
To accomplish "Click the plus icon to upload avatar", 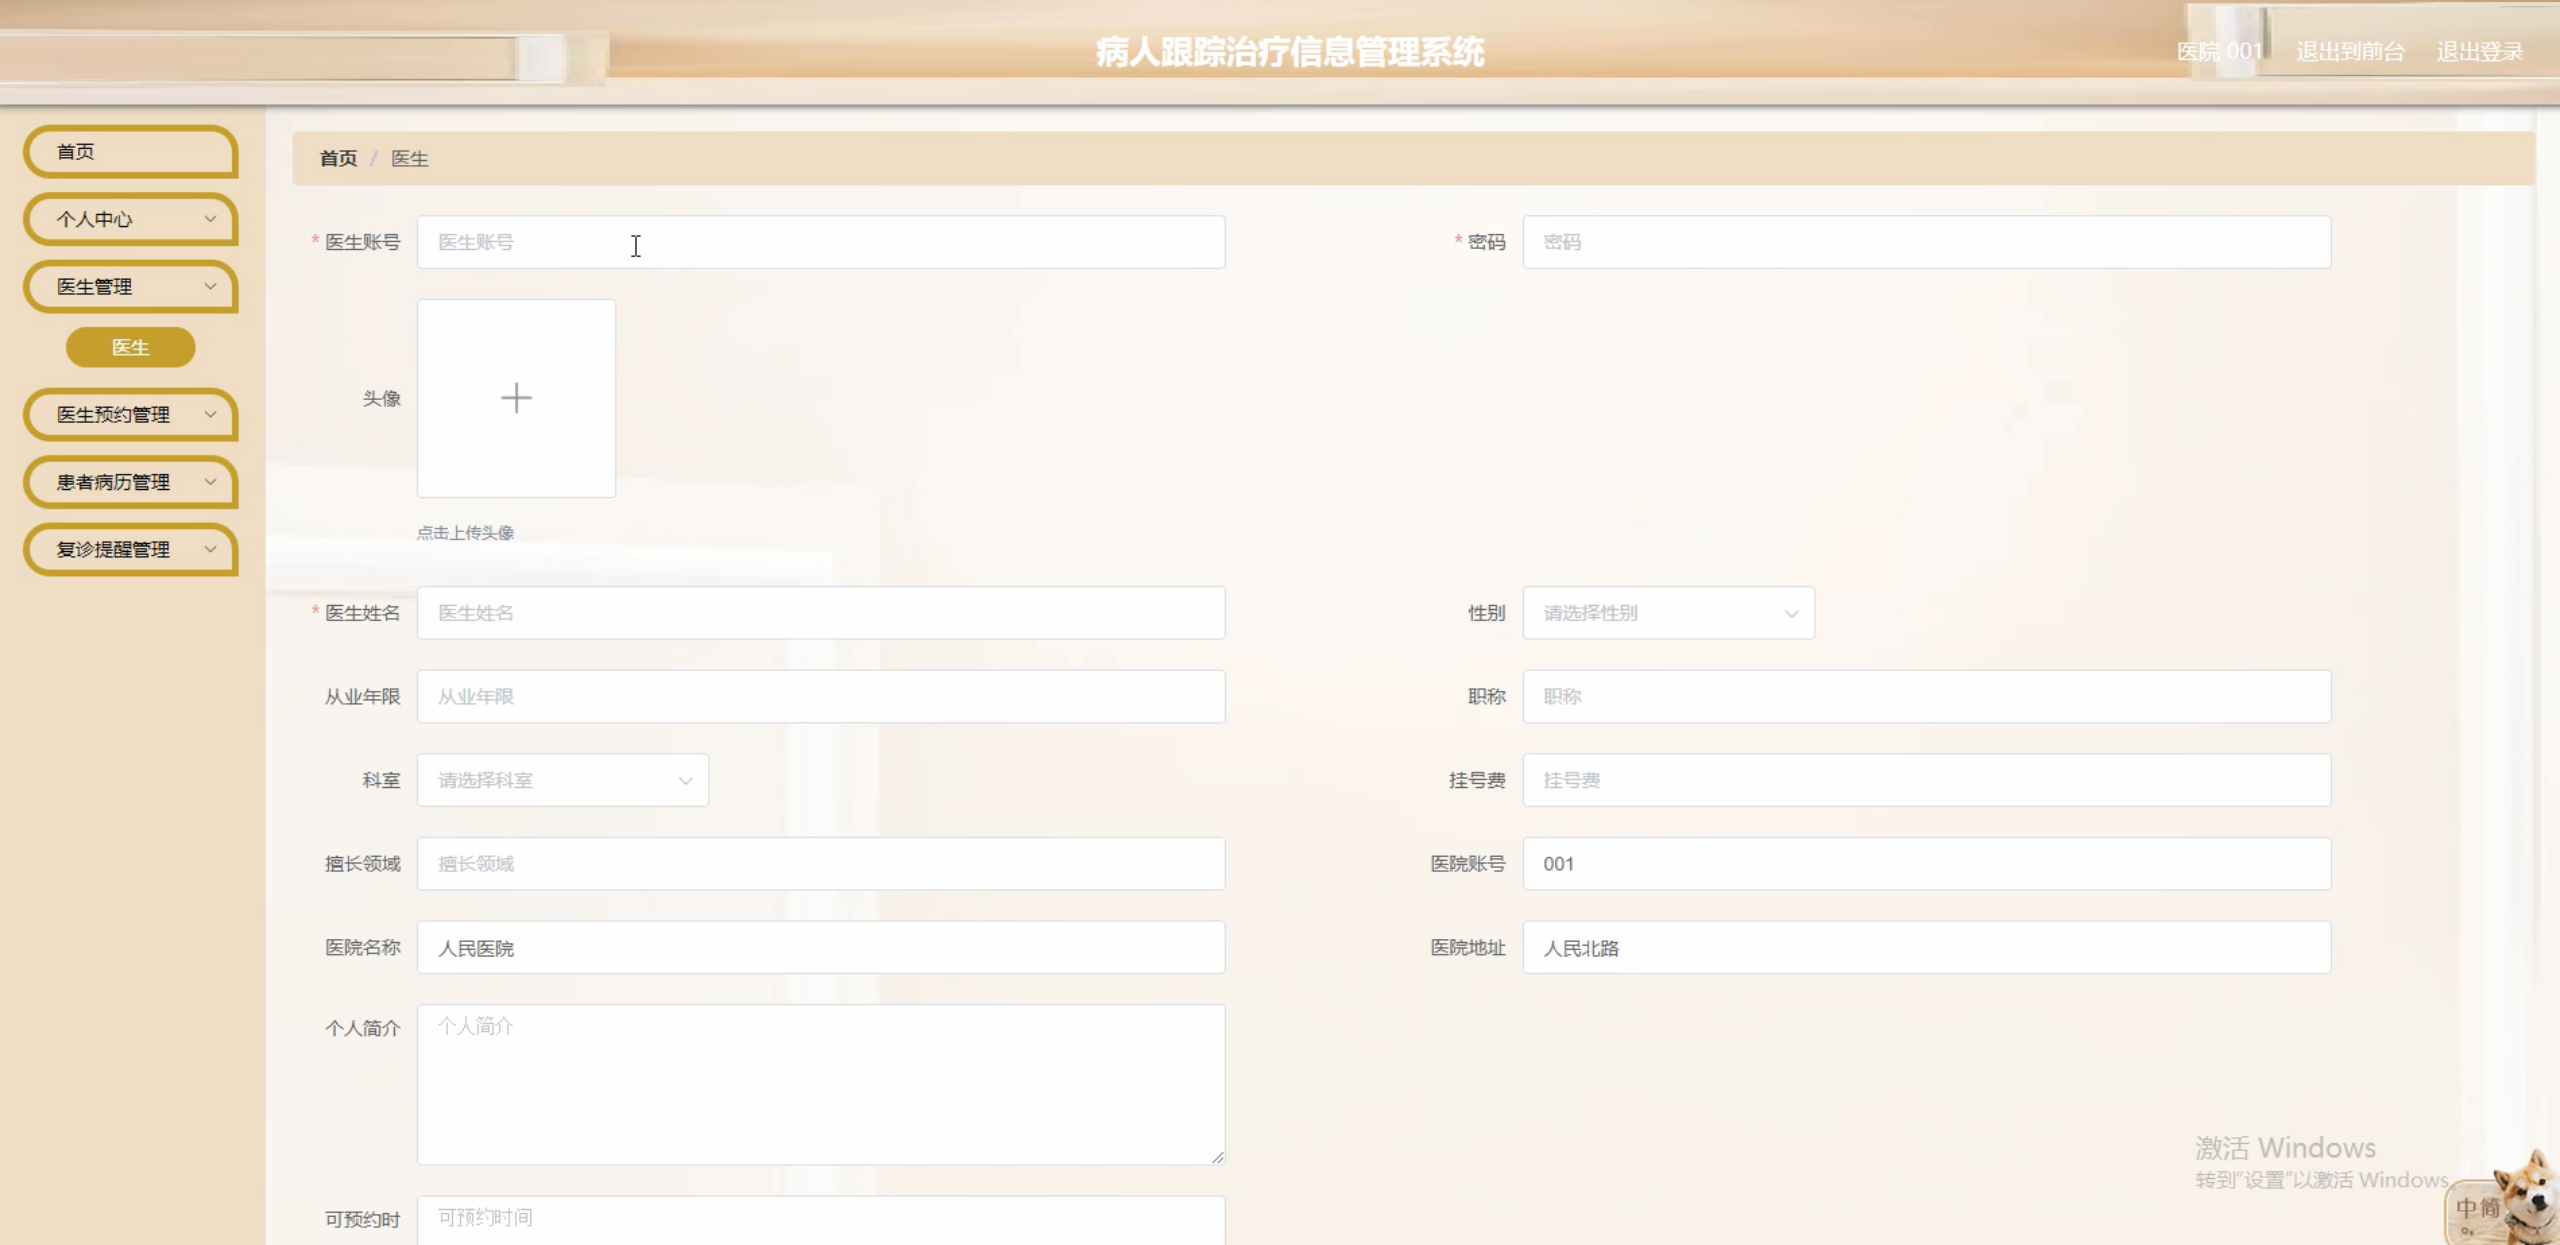I will [x=516, y=398].
